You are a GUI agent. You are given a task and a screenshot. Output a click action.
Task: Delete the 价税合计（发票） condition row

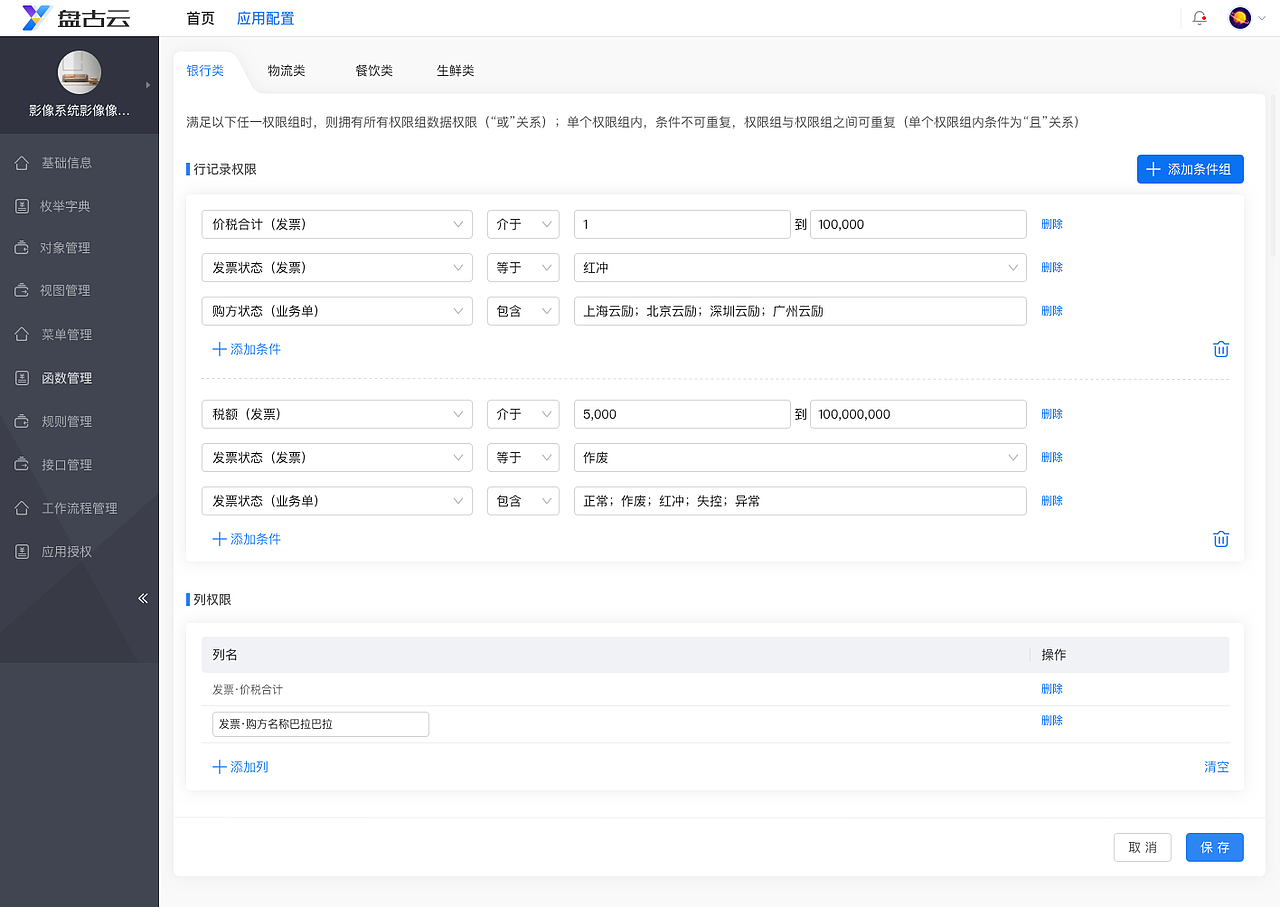click(x=1052, y=224)
